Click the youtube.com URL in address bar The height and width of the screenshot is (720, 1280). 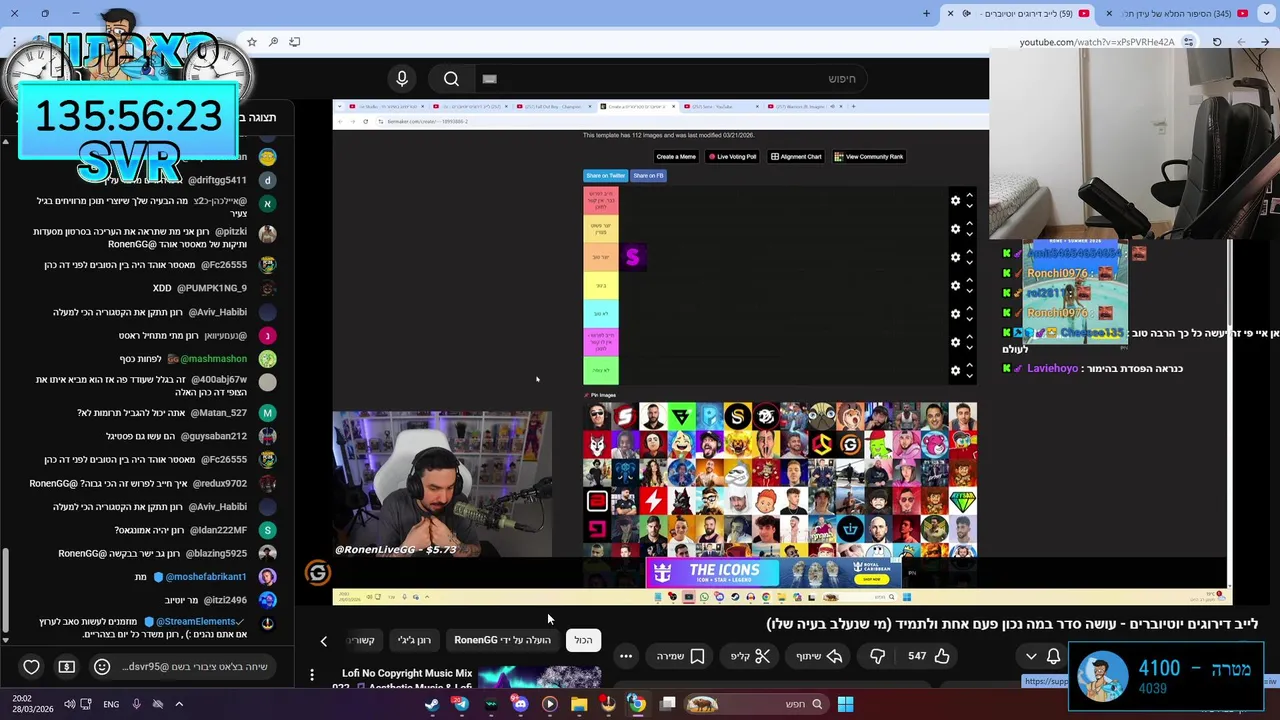[1097, 42]
